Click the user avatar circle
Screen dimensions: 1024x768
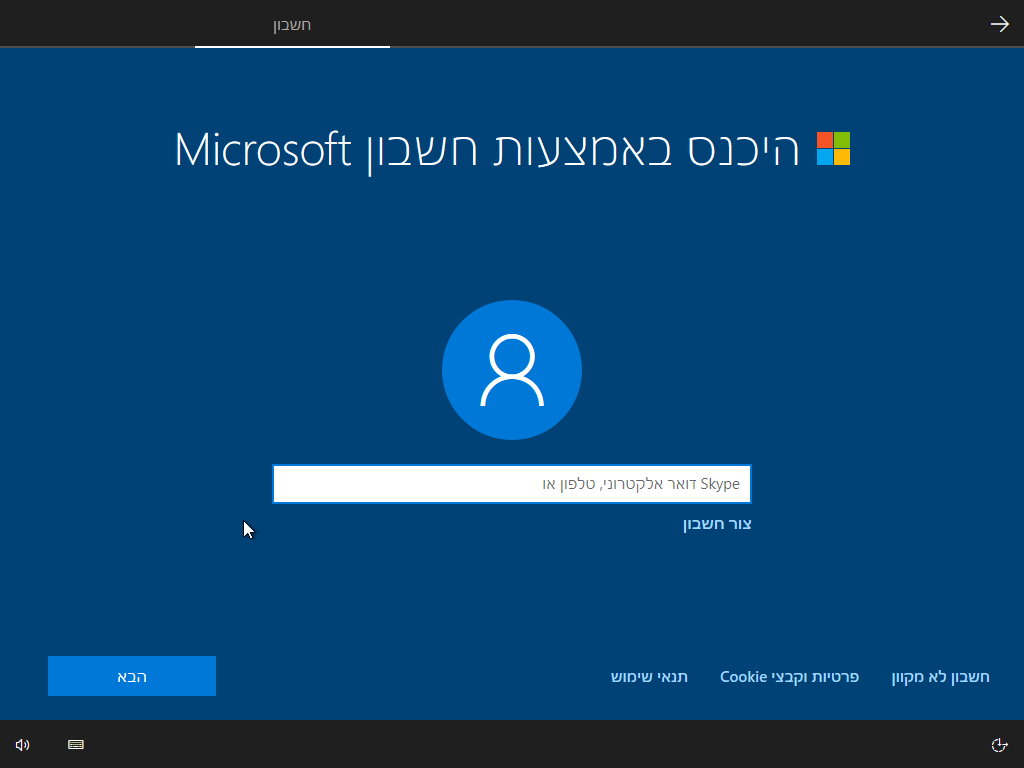(512, 369)
